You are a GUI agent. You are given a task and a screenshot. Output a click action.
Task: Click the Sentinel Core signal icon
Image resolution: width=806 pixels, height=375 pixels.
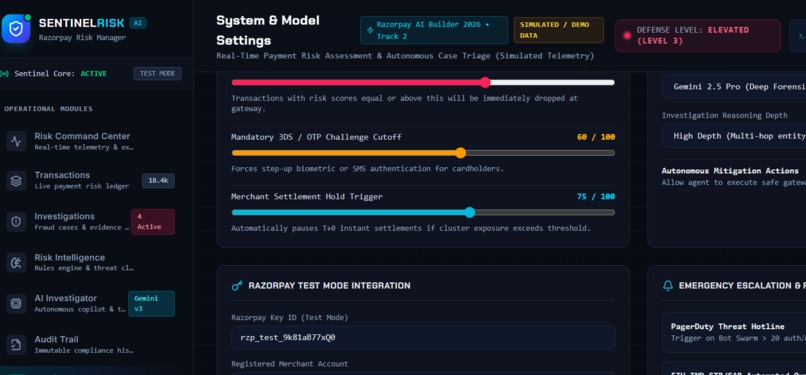pyautogui.click(x=4, y=74)
